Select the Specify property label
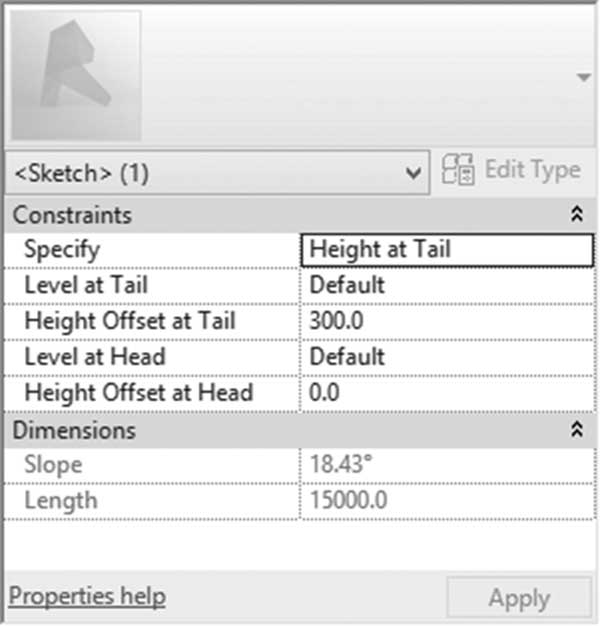This screenshot has height=626, width=600. point(62,251)
